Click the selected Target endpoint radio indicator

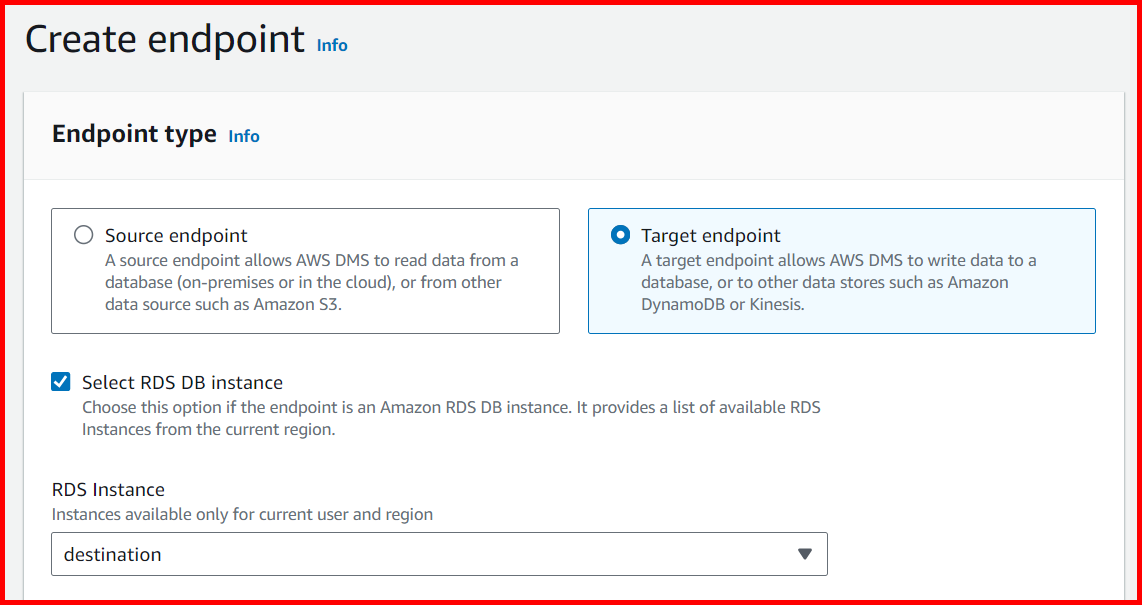point(621,235)
